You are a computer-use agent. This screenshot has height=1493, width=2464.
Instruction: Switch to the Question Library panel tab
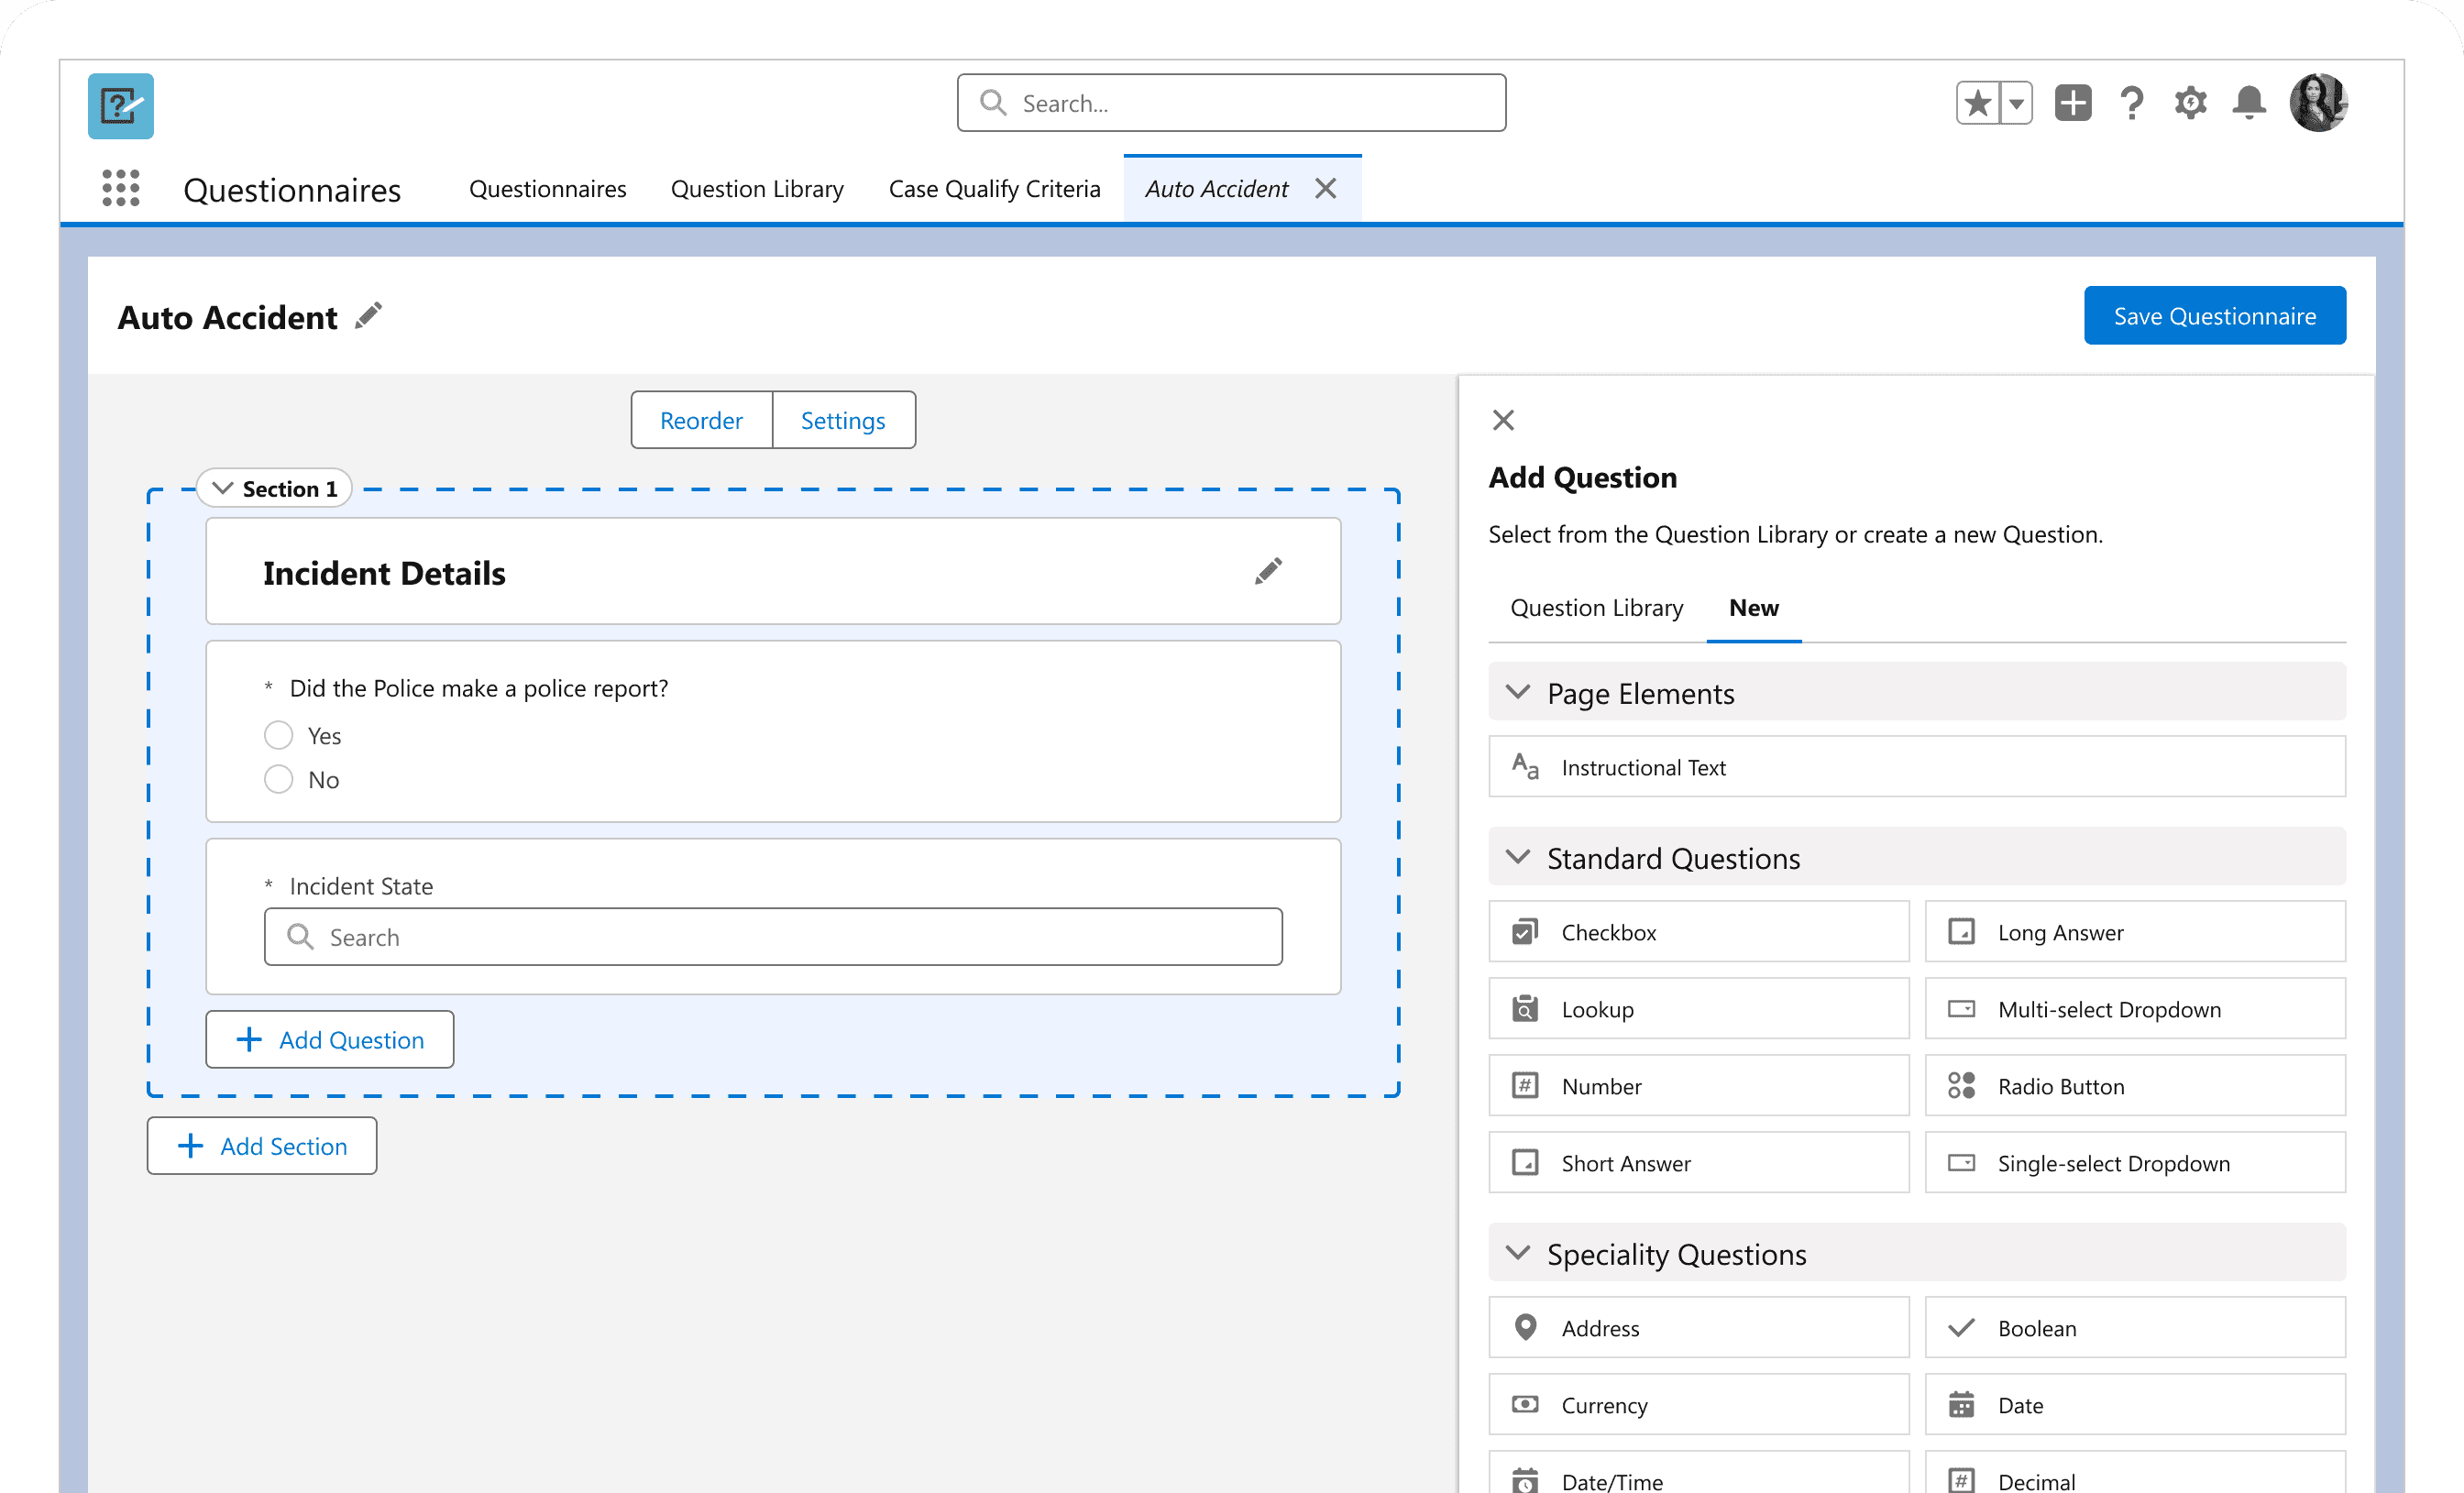(x=1596, y=608)
